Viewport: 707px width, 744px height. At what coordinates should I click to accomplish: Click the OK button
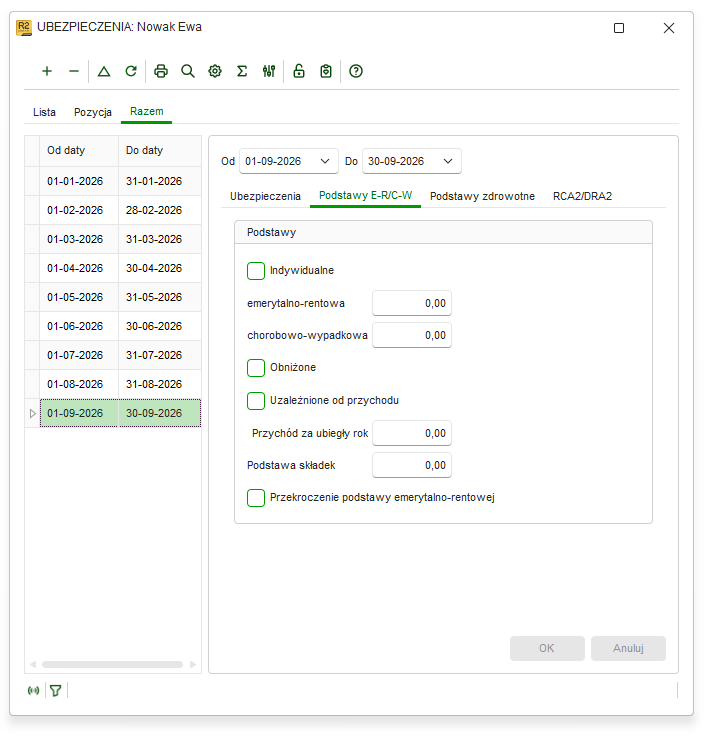click(547, 648)
